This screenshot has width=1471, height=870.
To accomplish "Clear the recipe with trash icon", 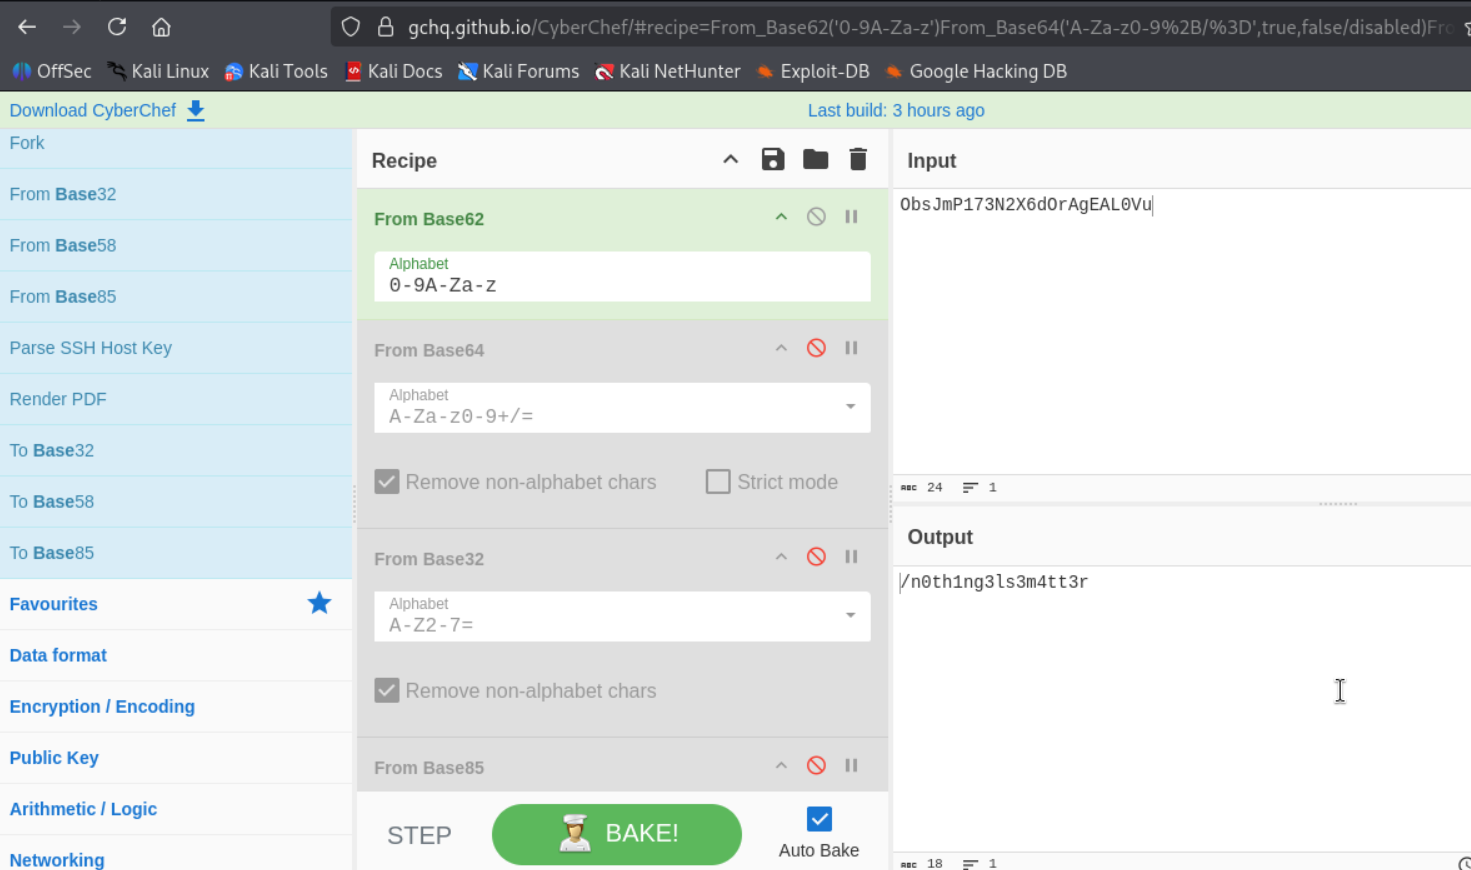I will [x=858, y=159].
